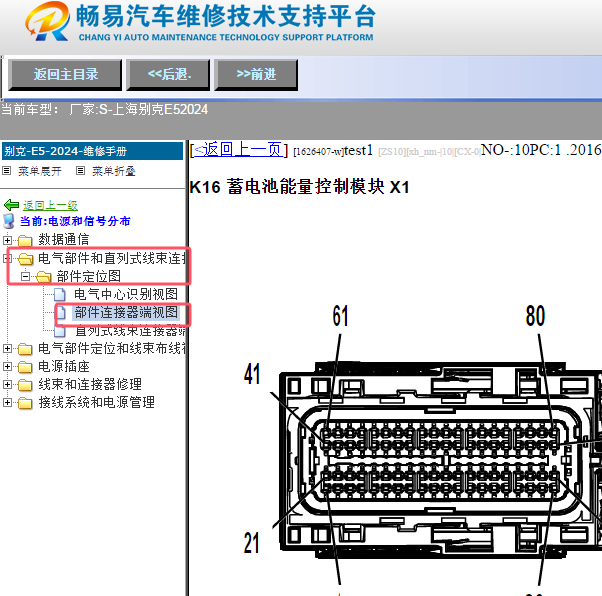Click the 电气中心识别视图 document icon
Screen dimensions: 602x596
coord(60,295)
